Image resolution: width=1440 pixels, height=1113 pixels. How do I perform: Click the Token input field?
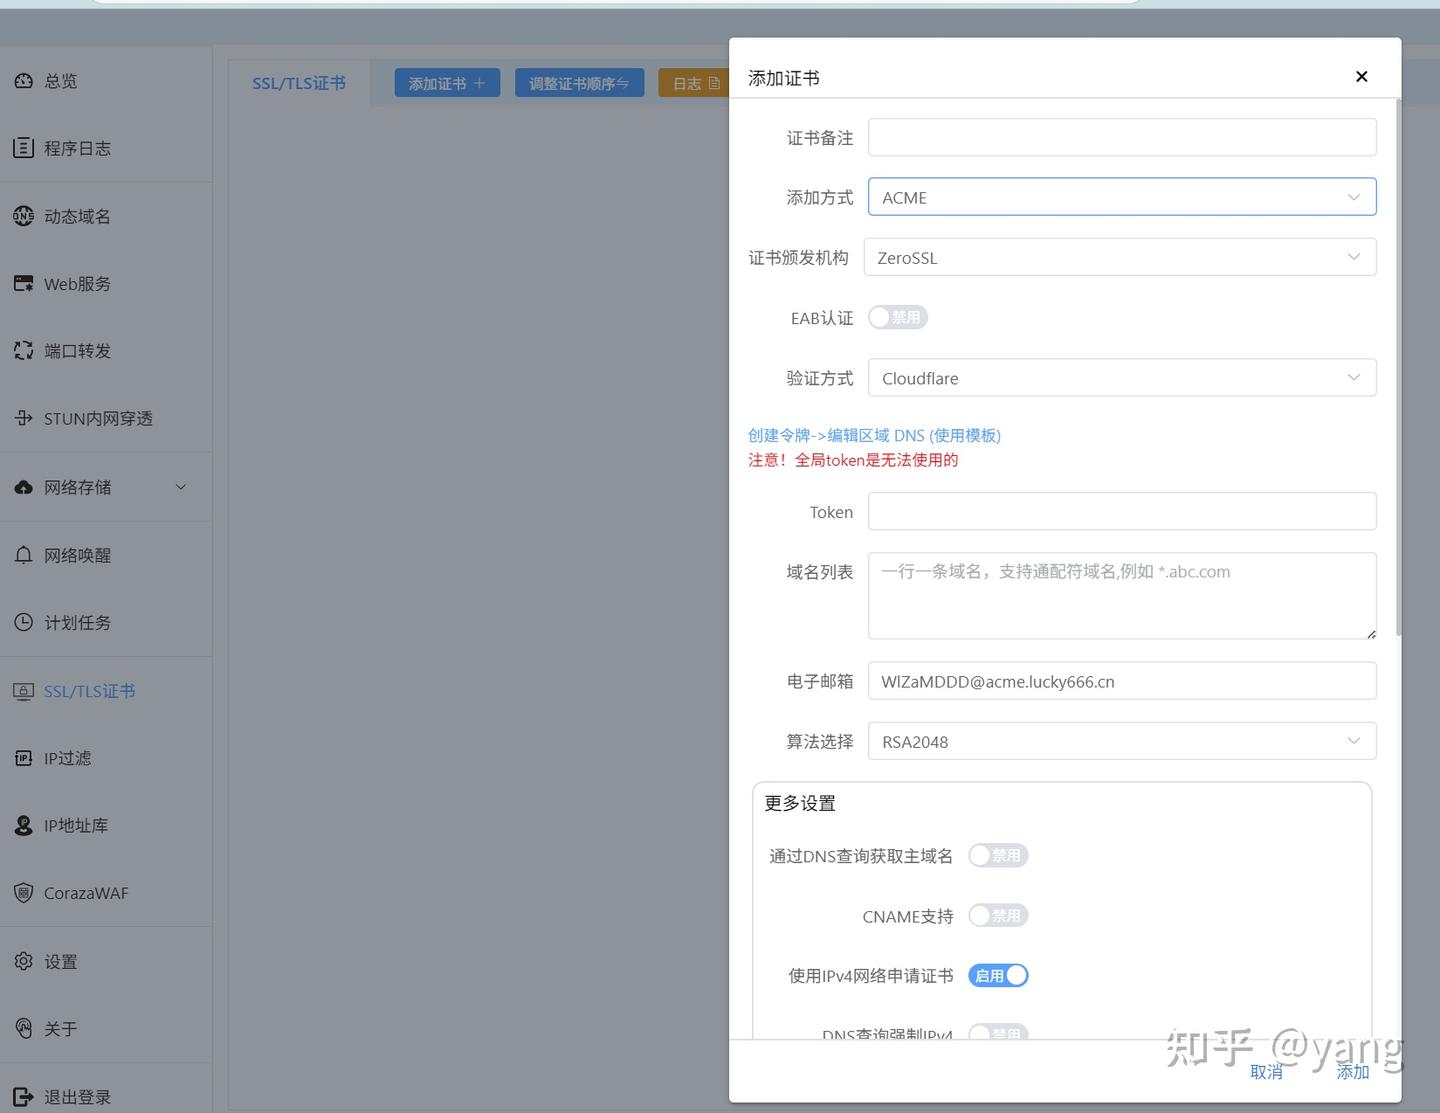coord(1122,511)
